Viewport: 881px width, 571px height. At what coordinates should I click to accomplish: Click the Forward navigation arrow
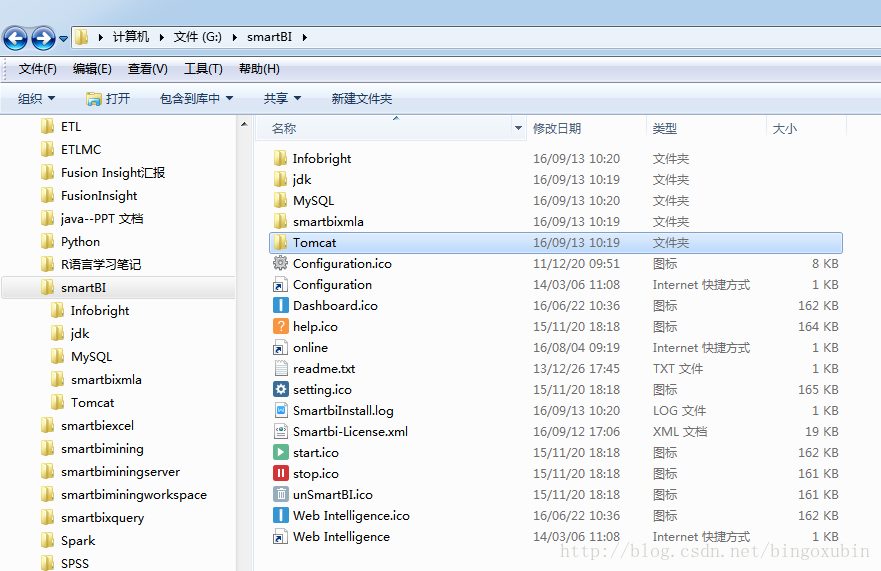(x=43, y=38)
